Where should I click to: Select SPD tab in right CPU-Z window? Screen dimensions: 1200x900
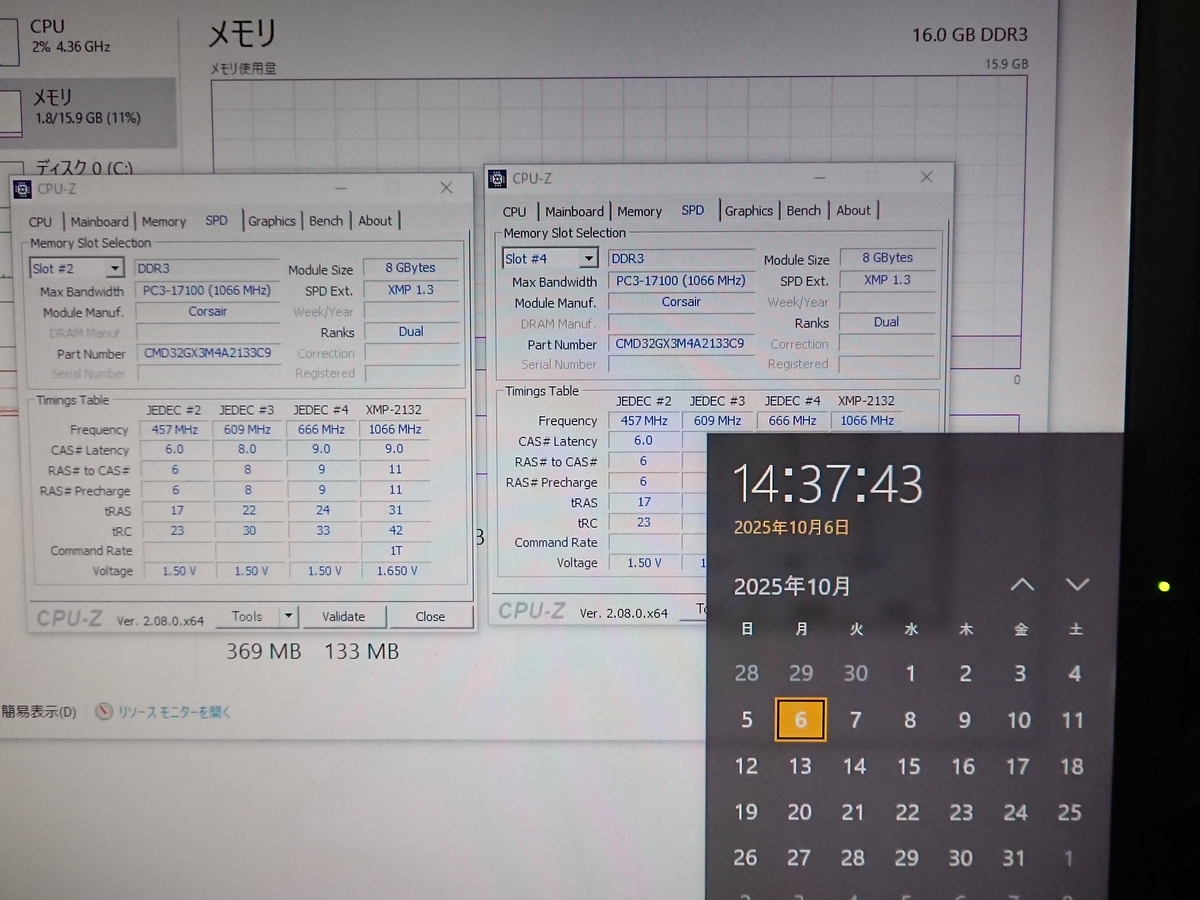[692, 210]
